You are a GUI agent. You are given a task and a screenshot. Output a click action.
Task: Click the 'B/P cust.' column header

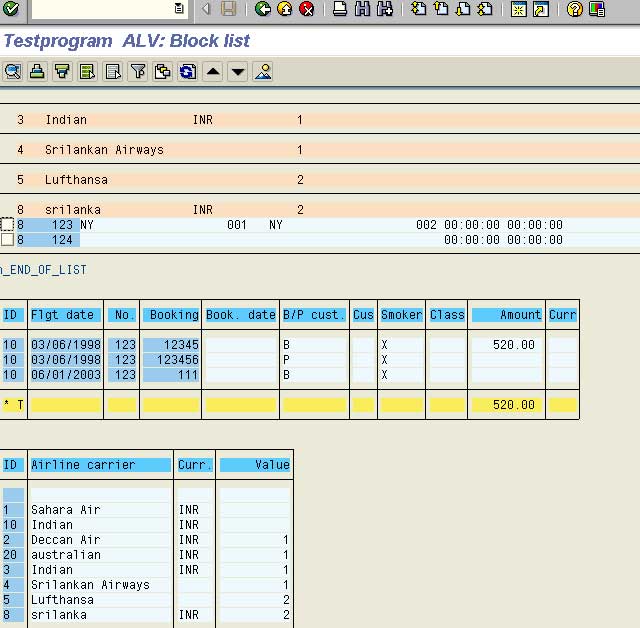pos(314,315)
